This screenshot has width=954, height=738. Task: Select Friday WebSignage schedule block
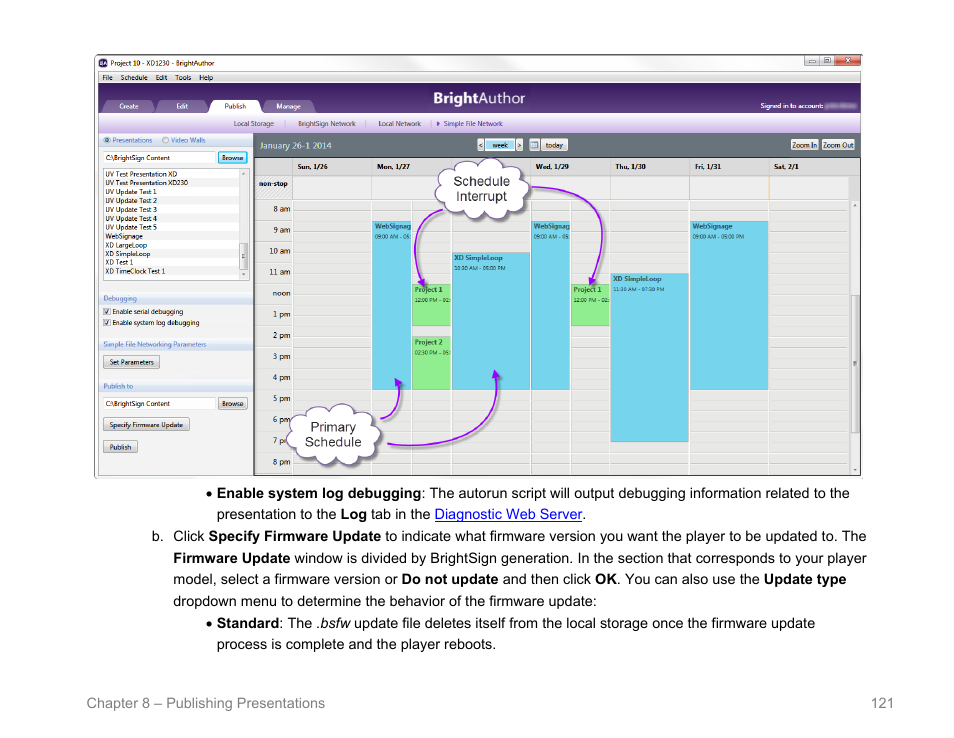tap(729, 305)
